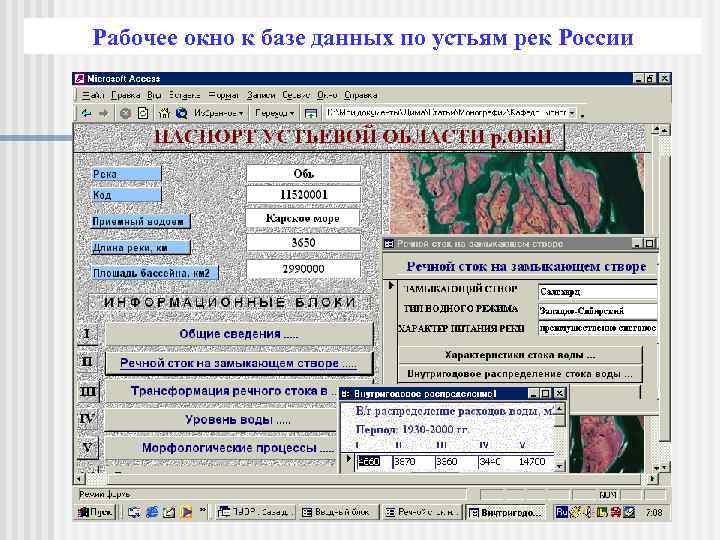
Task: Click the Характеристики стока воды button
Action: point(520,355)
